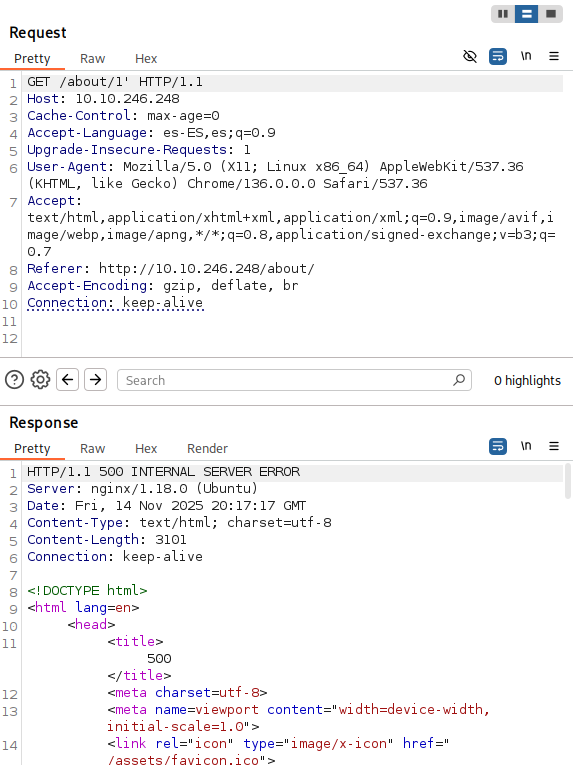Open Request panel hamburger options menu
The width and height of the screenshot is (574, 765).
point(554,56)
